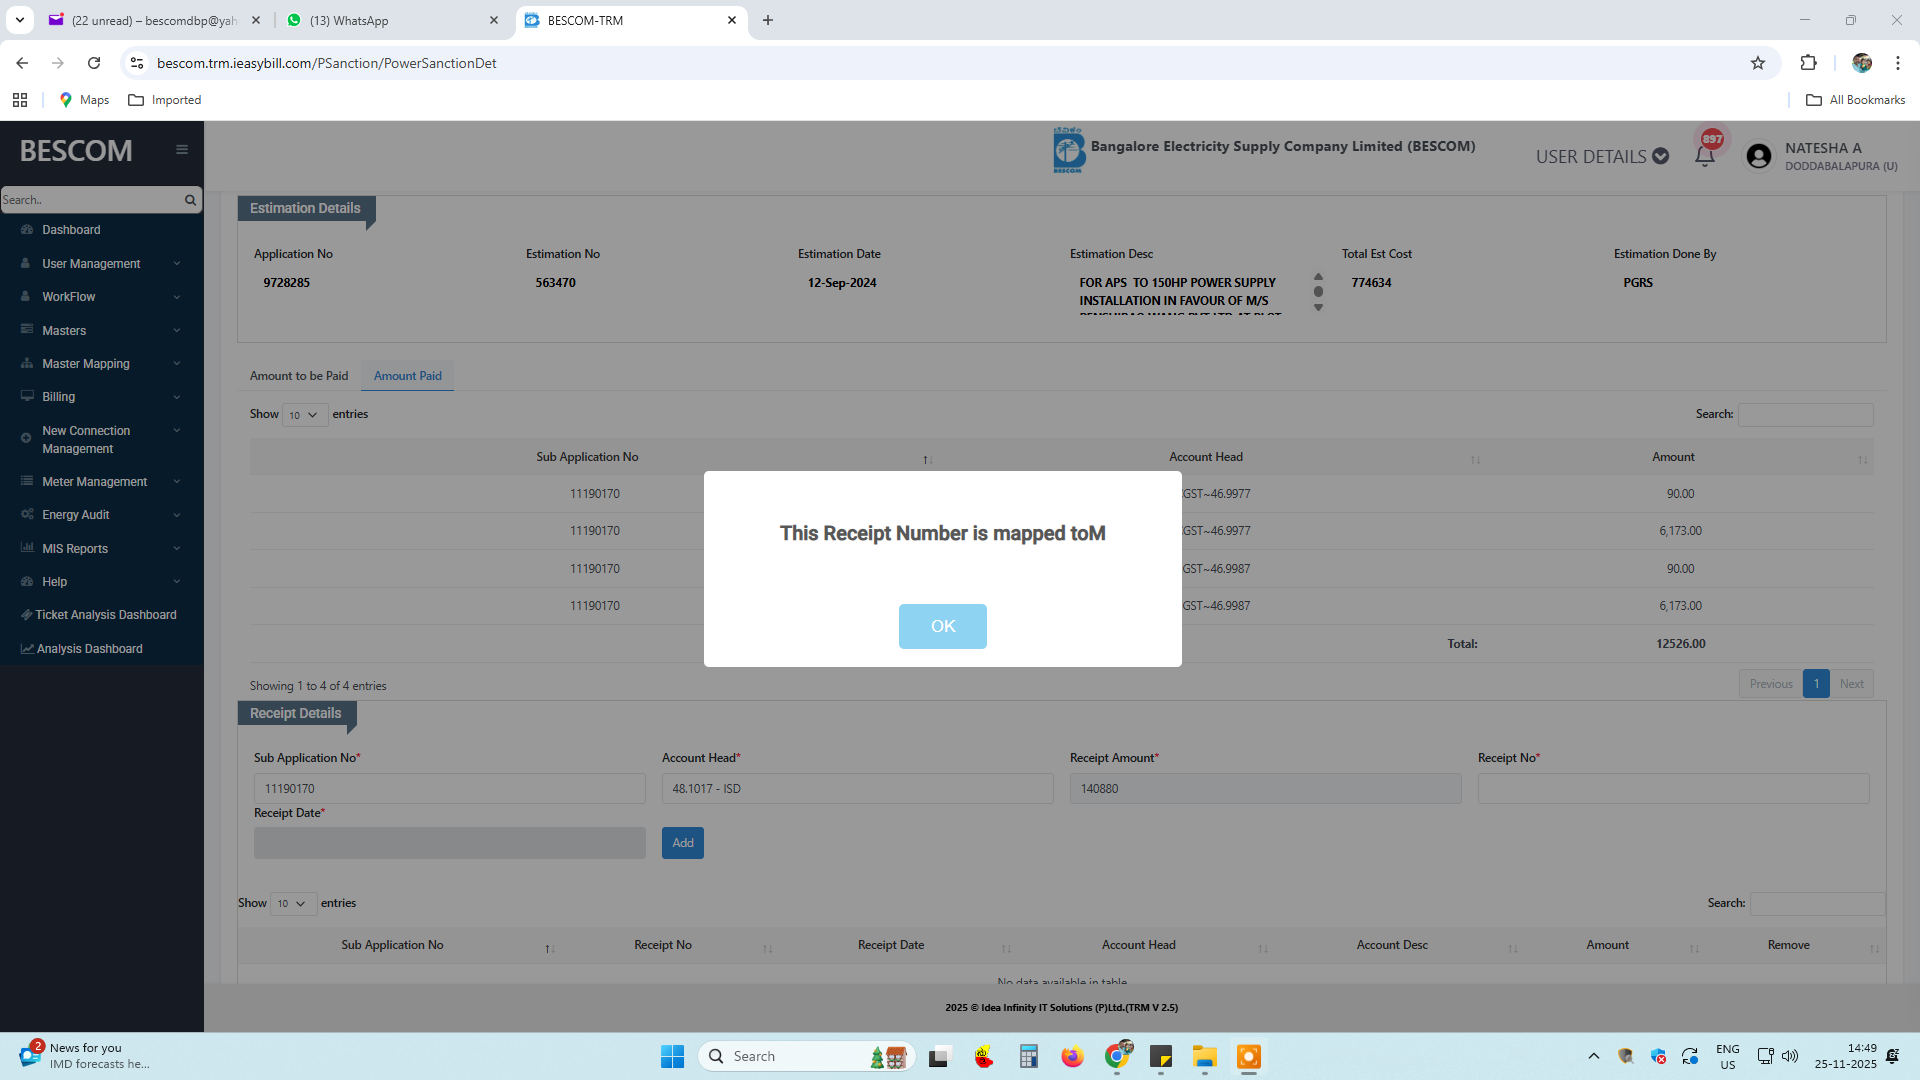Click the Add receipt button
1920x1080 pixels.
point(682,843)
